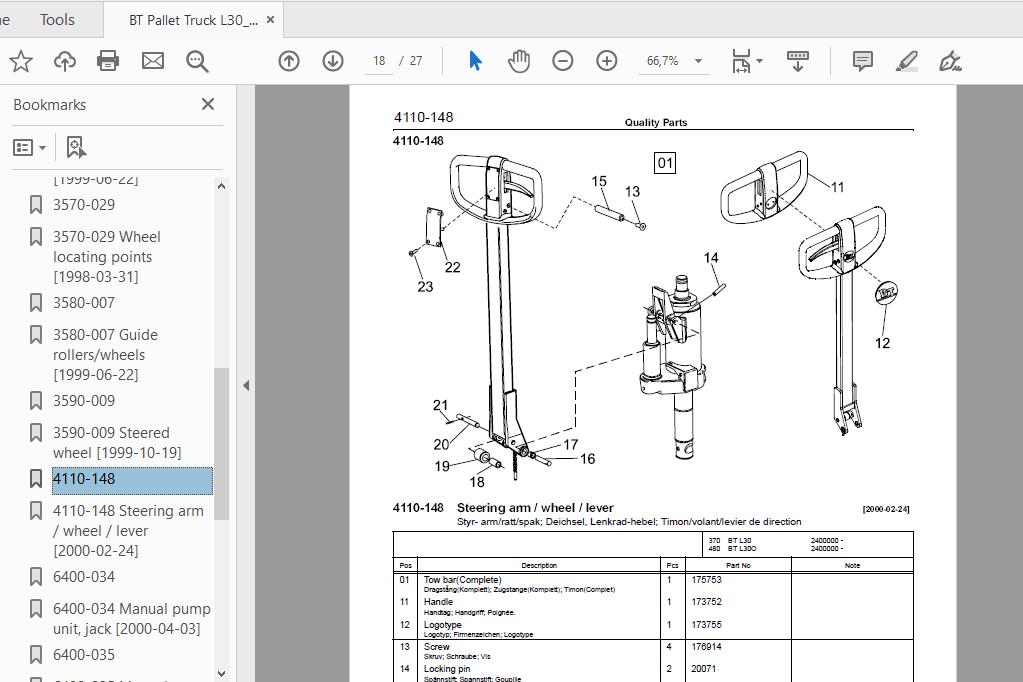The image size is (1023, 682).
Task: Open bookmark 6400-034 Manual pump unit, jack
Action: click(131, 619)
